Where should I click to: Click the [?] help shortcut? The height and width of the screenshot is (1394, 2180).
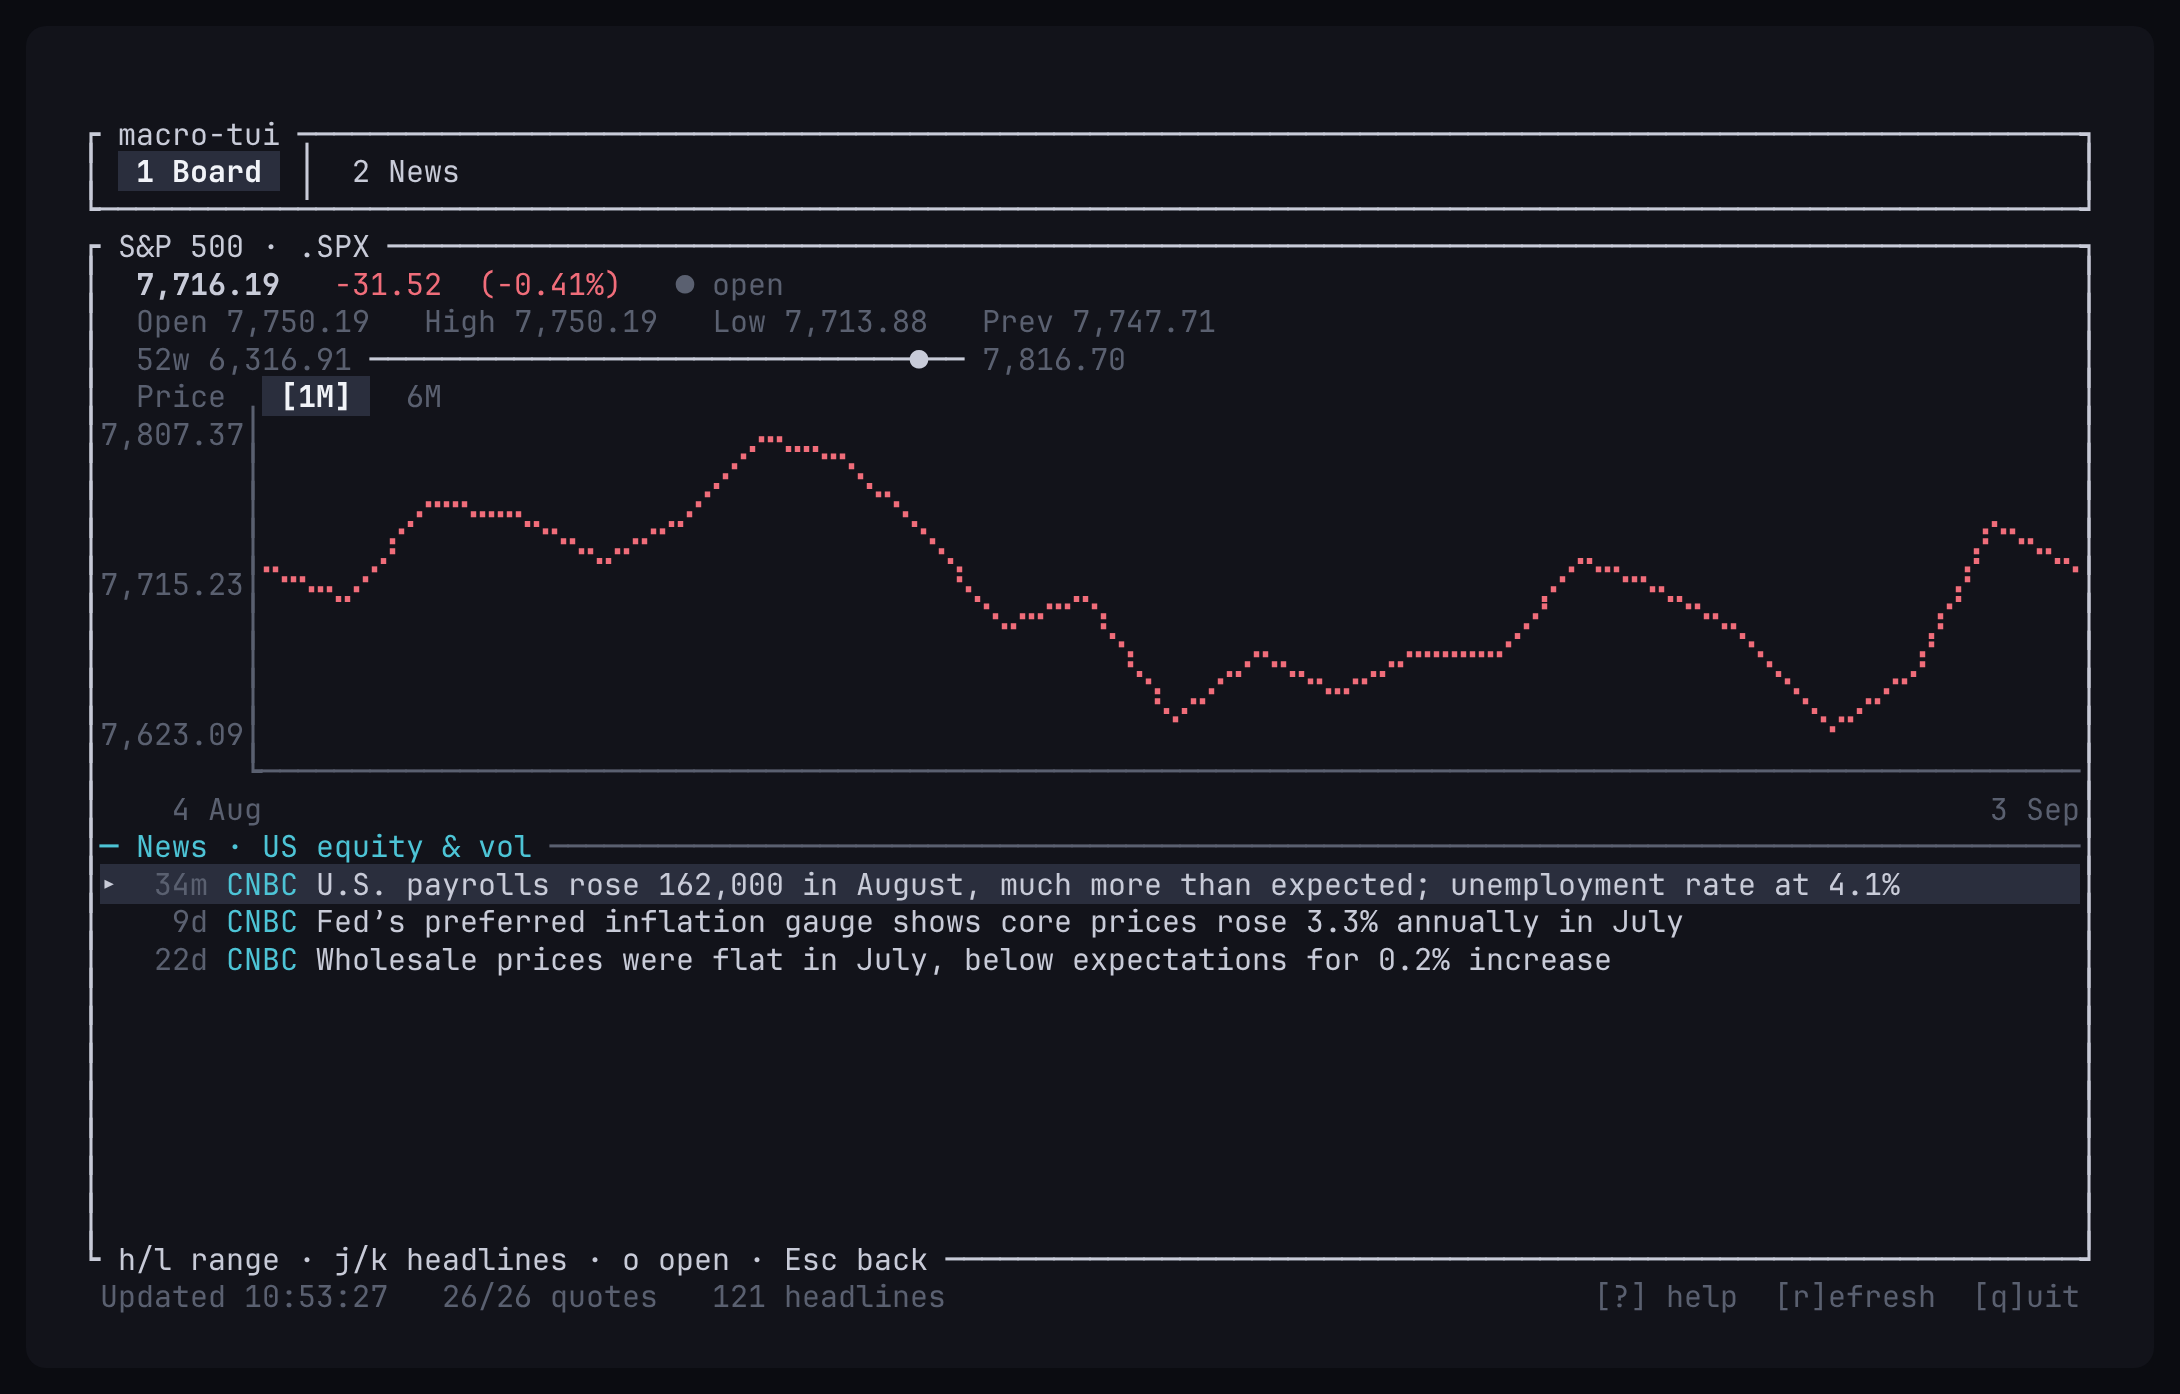1666,1297
